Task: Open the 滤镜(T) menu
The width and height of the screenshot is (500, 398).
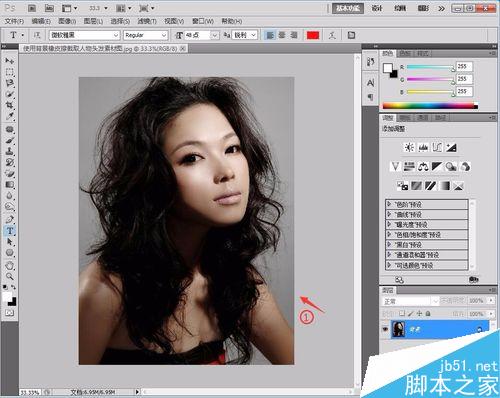Action: pyautogui.click(x=147, y=21)
